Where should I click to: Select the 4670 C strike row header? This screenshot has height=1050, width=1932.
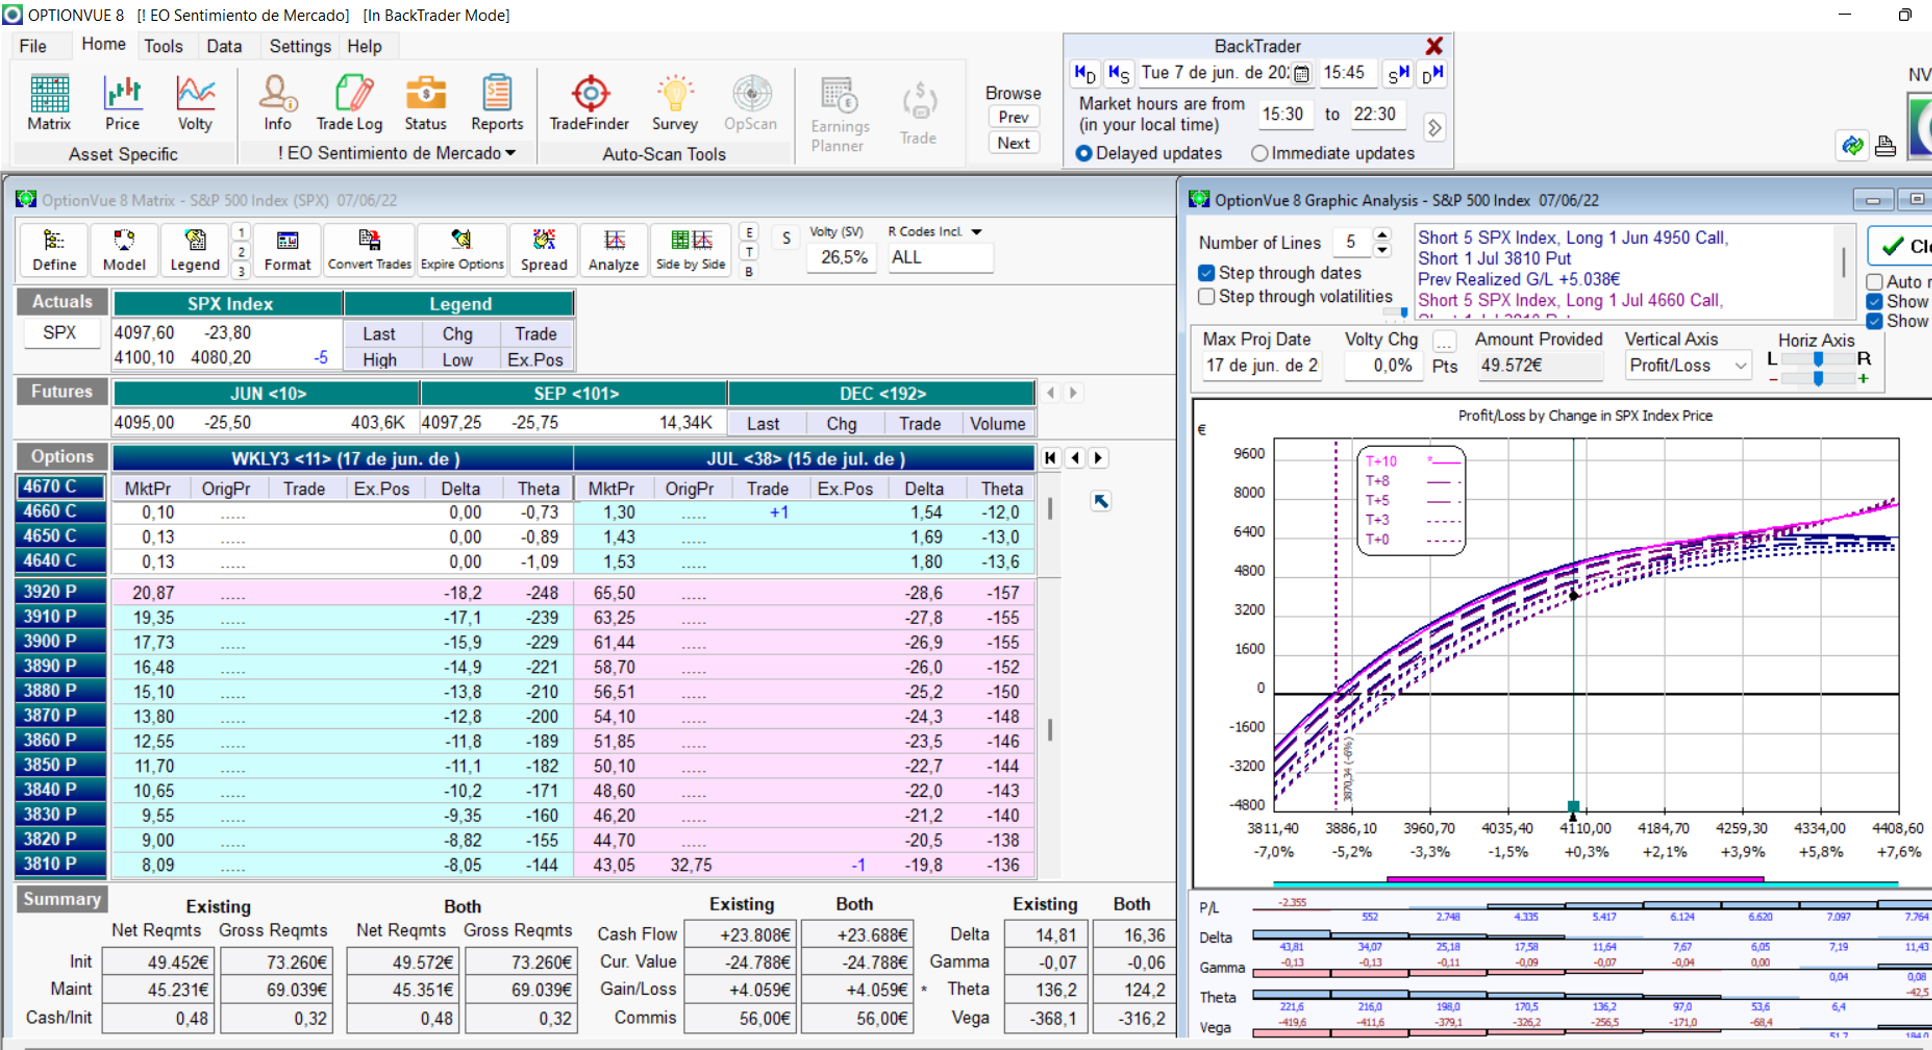tap(61, 486)
